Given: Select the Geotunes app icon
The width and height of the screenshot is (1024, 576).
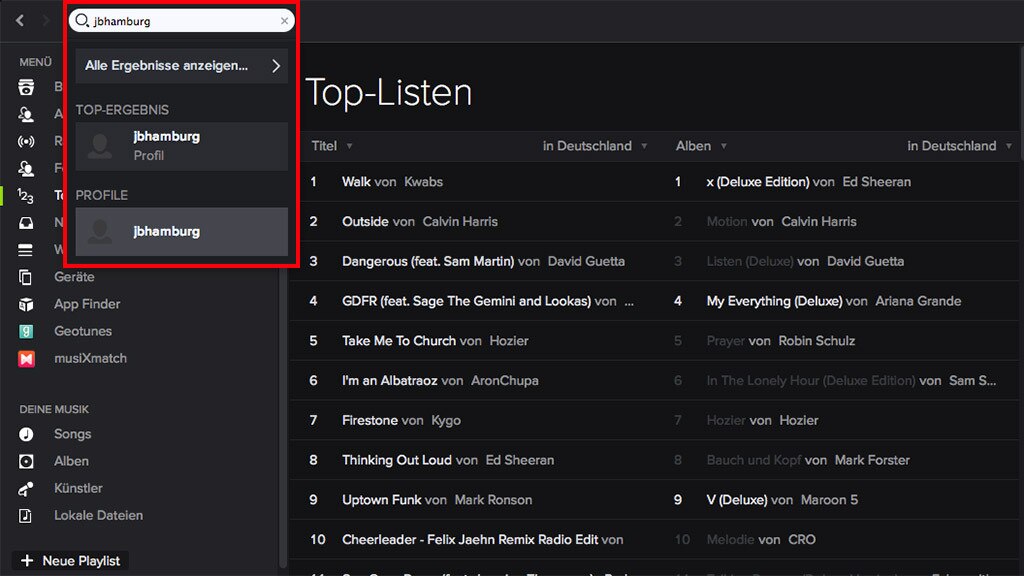Looking at the screenshot, I should [x=27, y=331].
